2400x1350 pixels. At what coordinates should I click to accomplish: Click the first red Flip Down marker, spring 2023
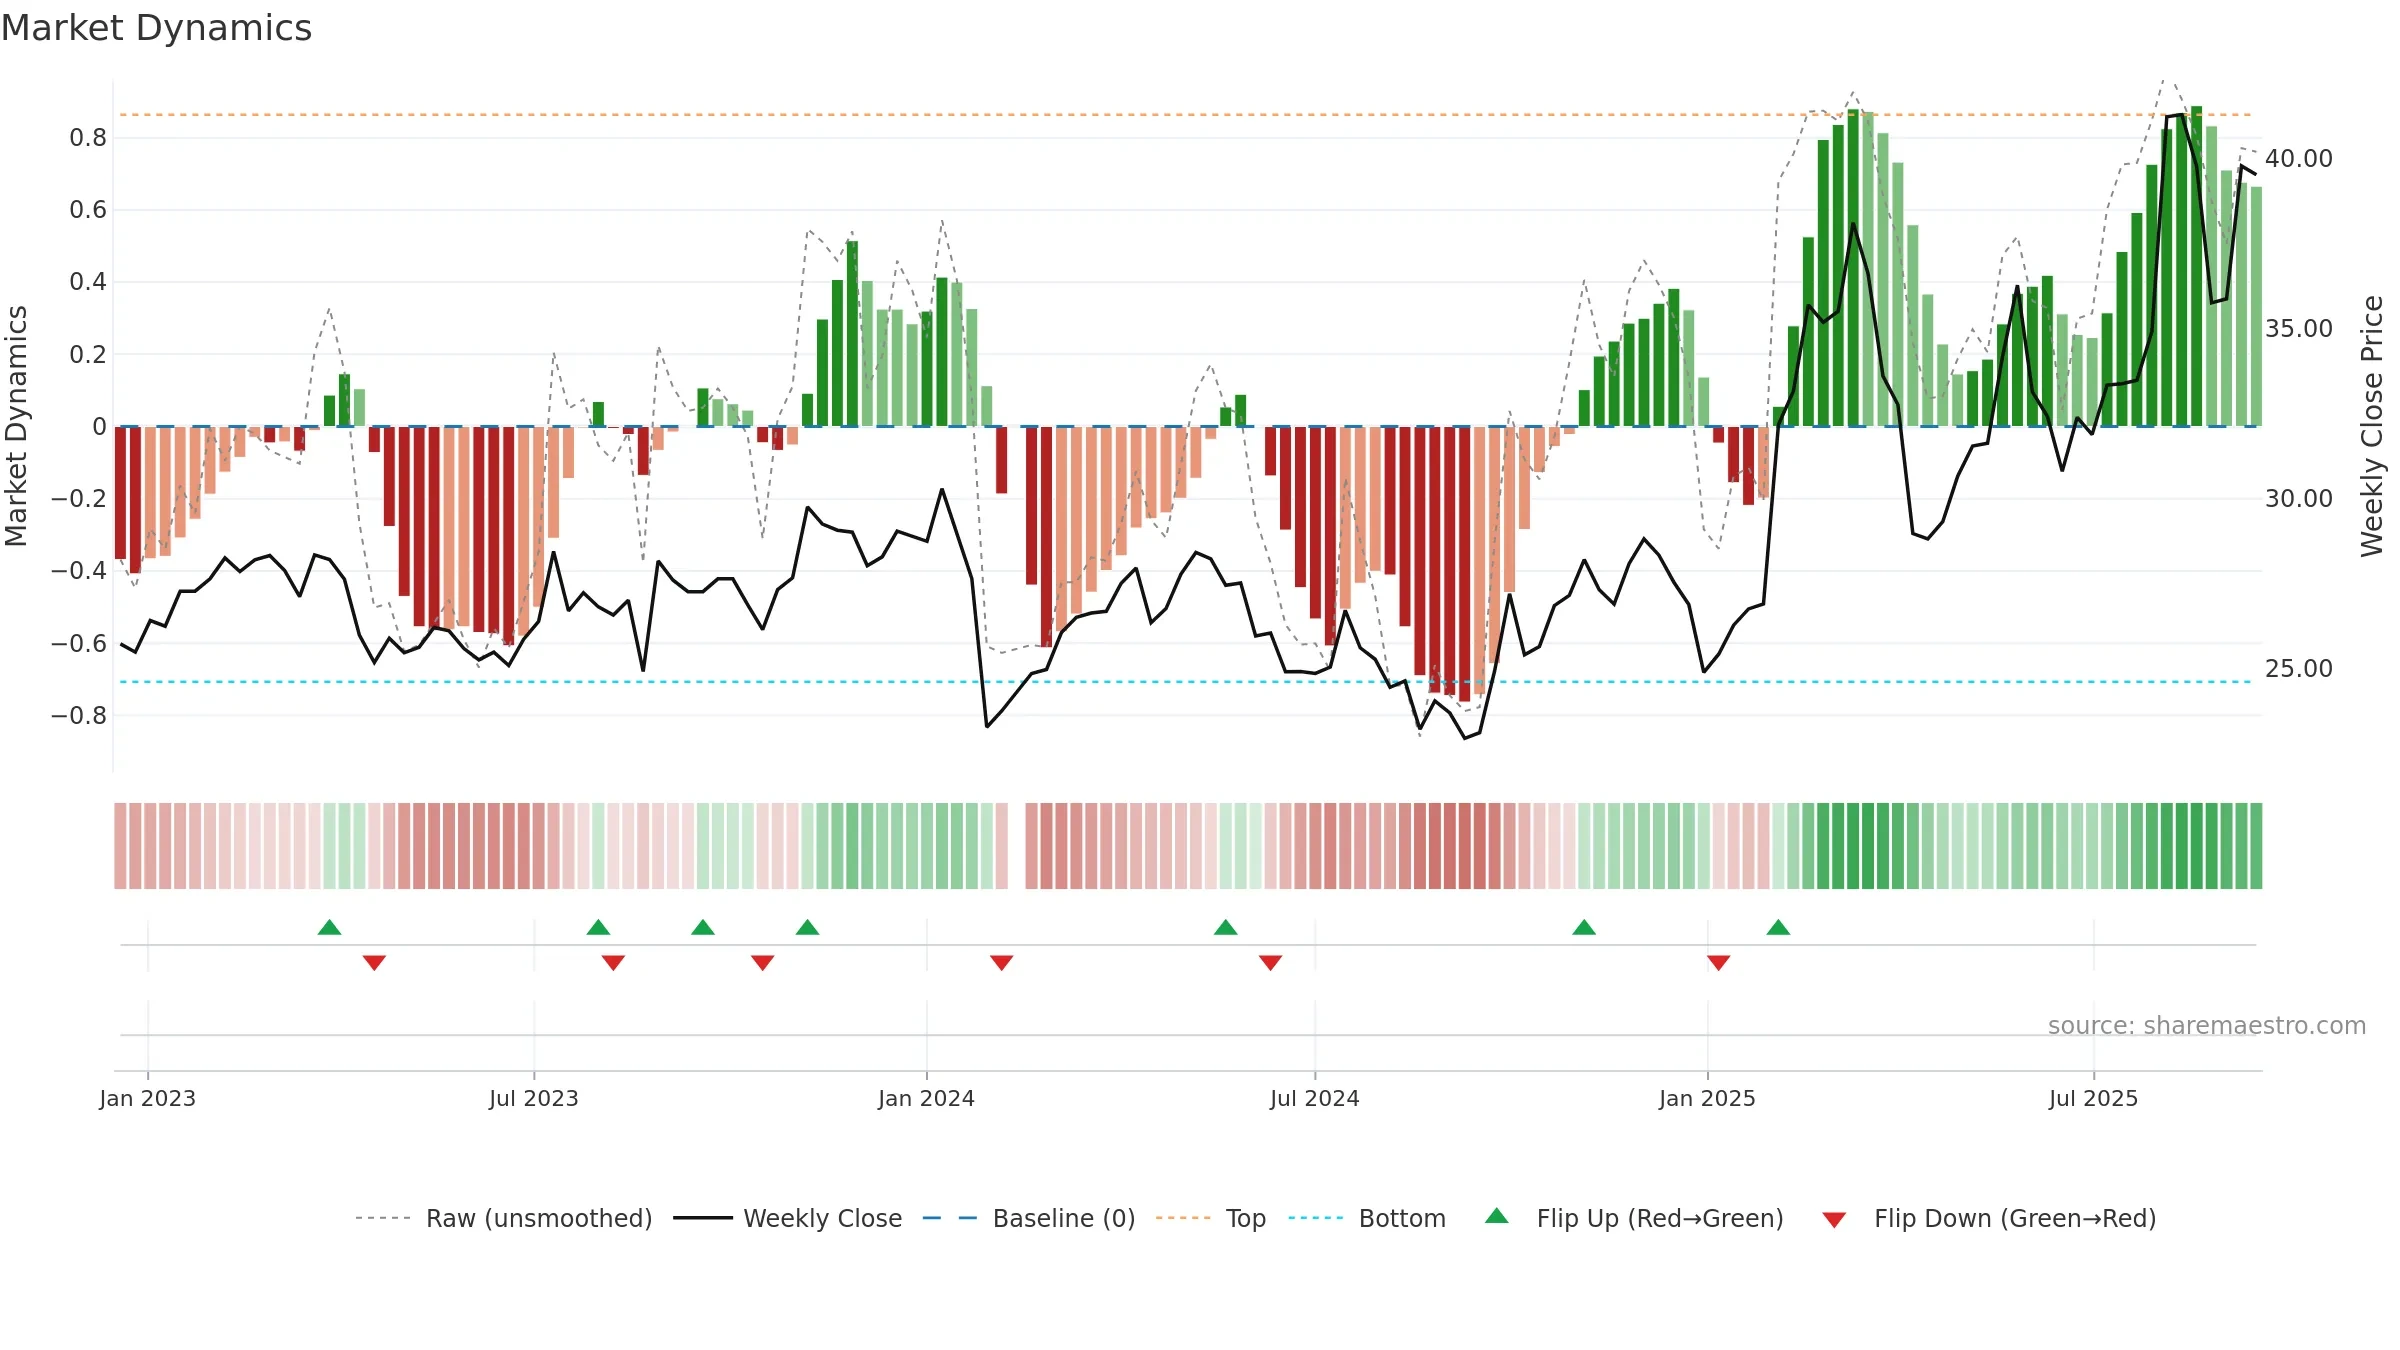pyautogui.click(x=375, y=963)
